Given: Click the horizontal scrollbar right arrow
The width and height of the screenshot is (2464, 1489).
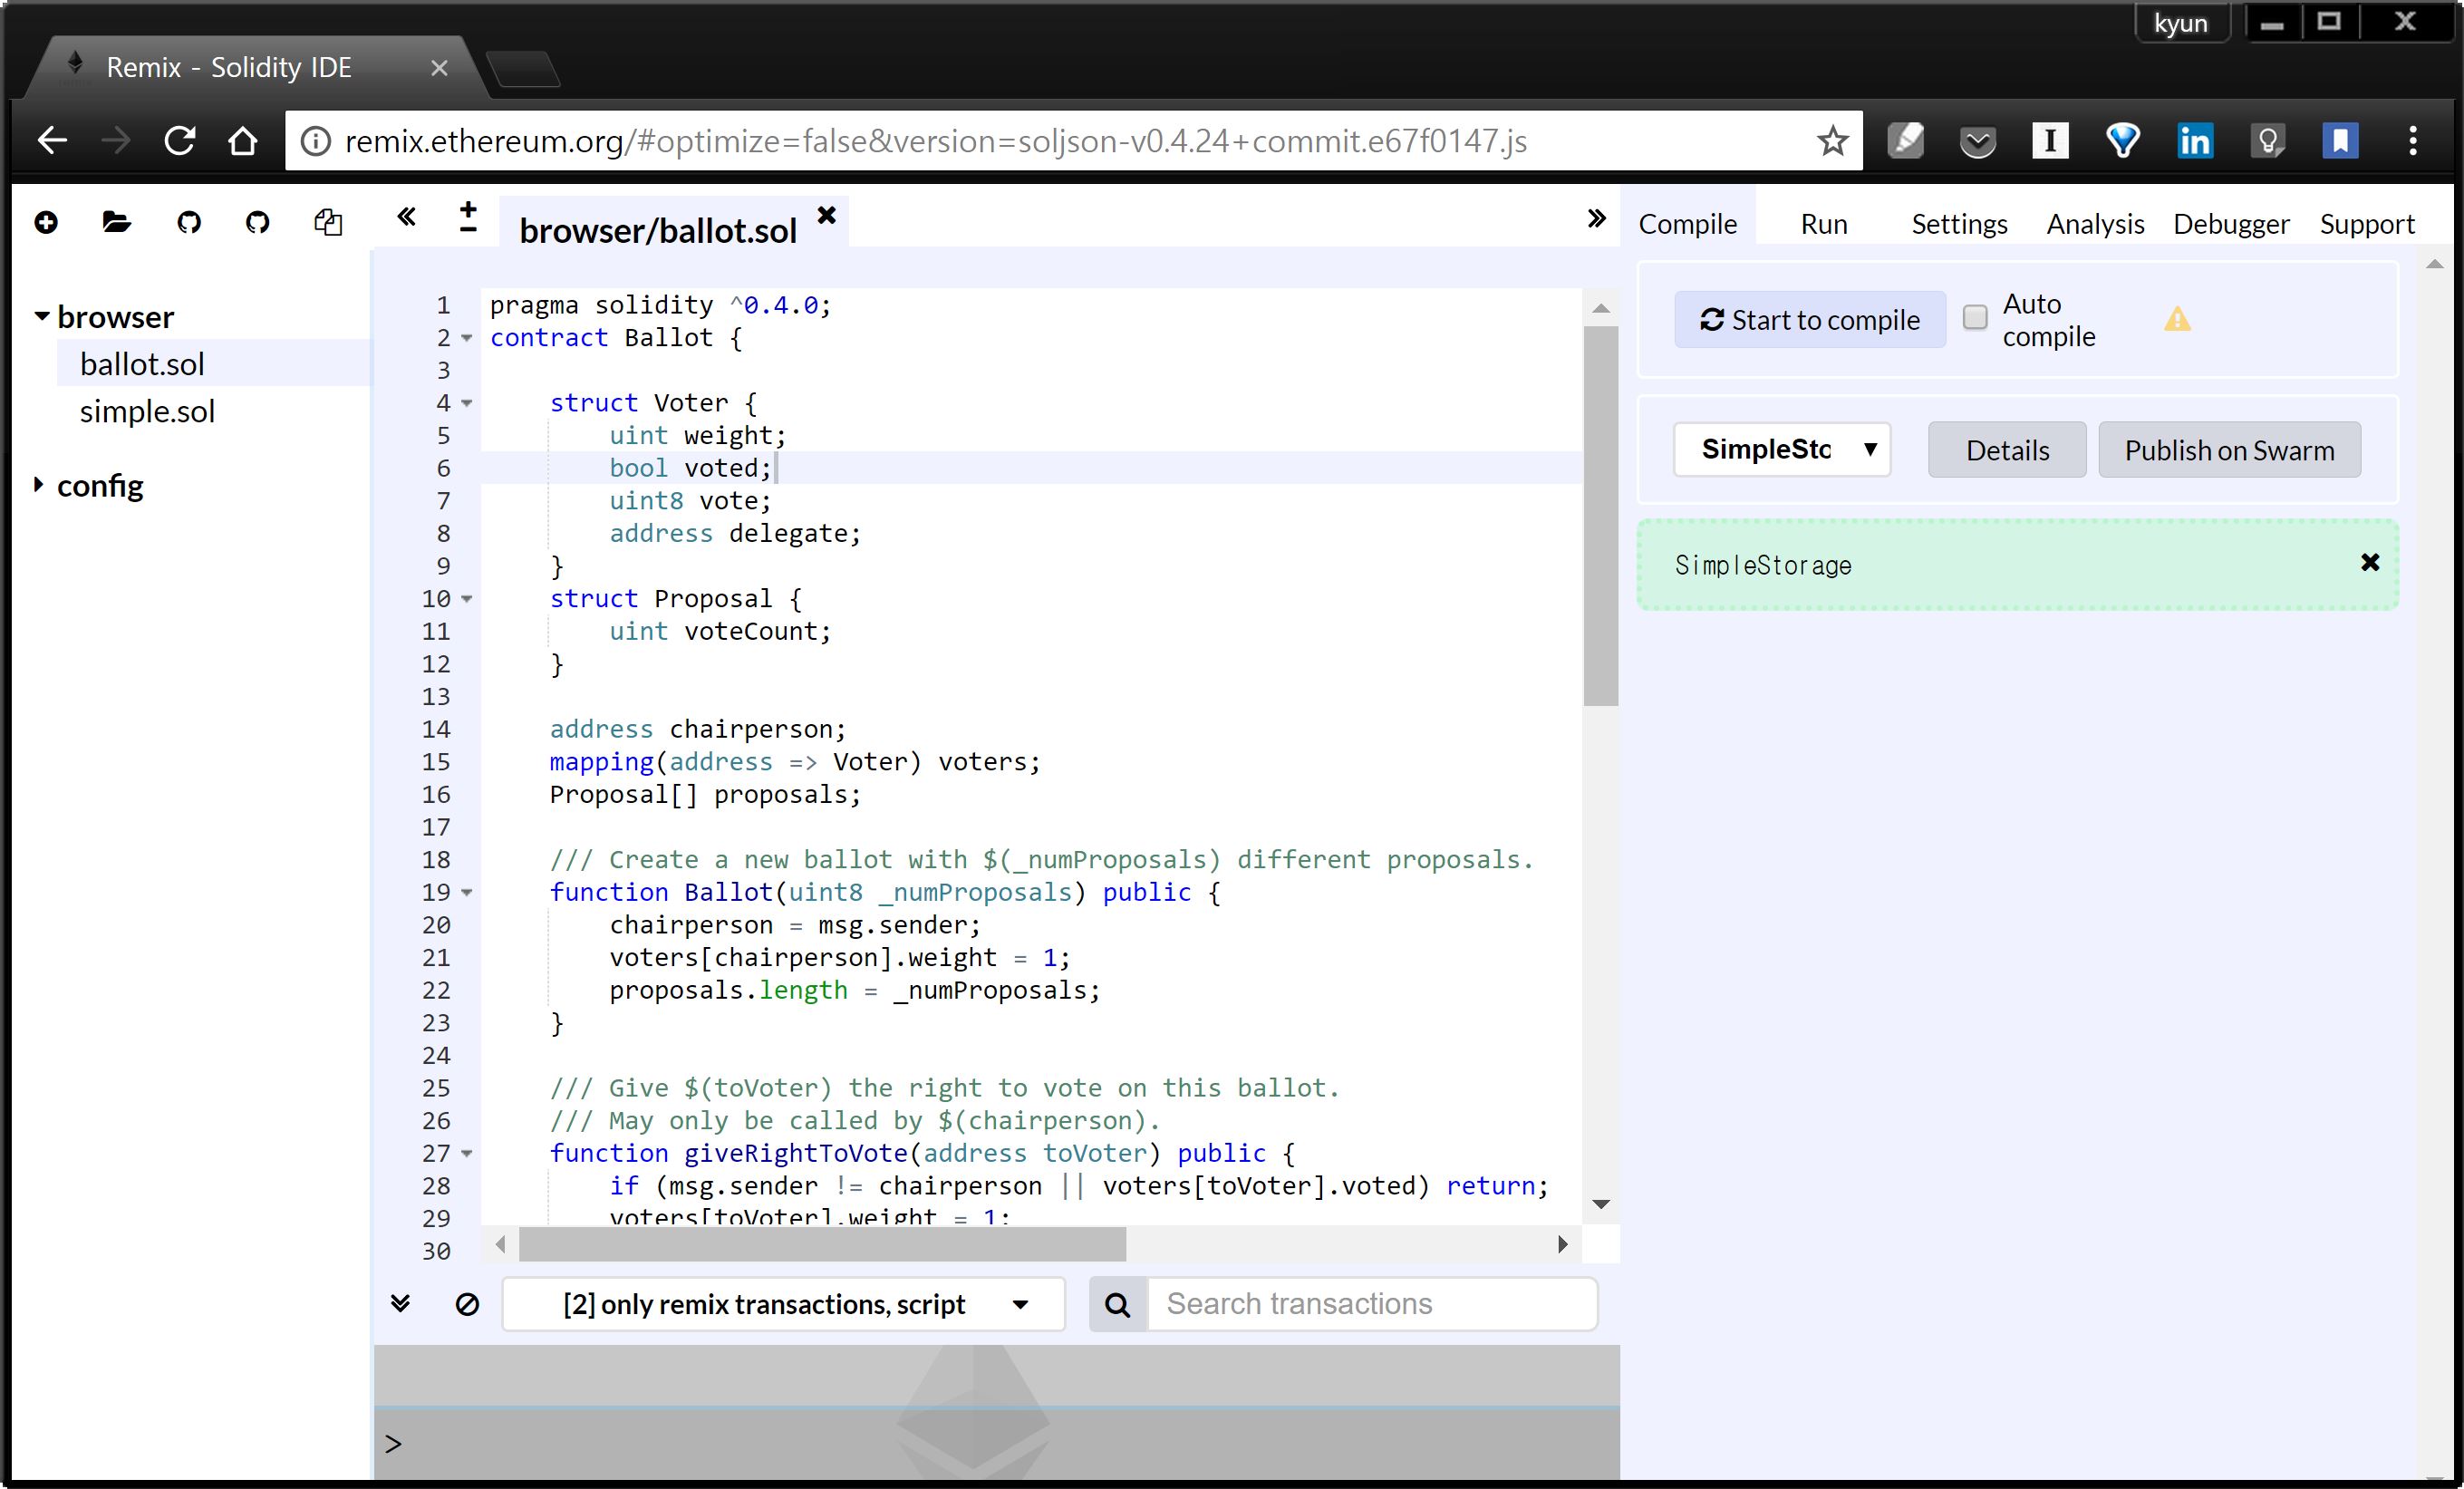Looking at the screenshot, I should tap(1562, 1244).
